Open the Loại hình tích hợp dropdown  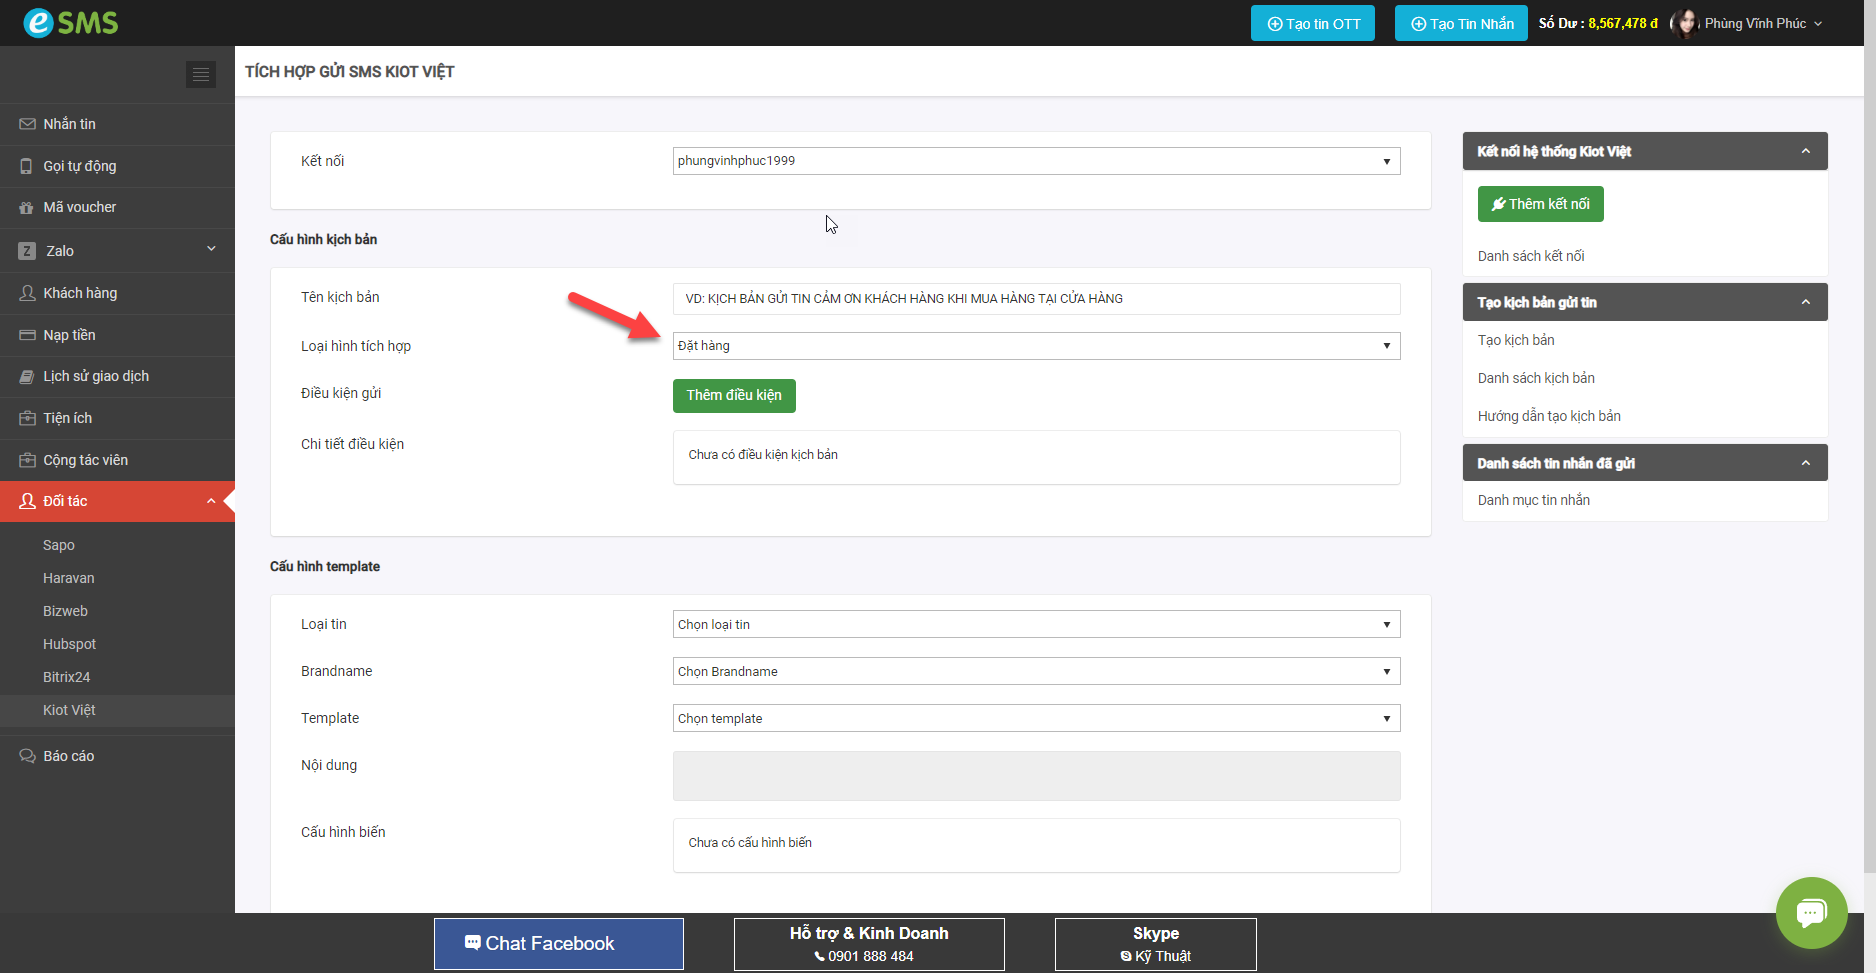[x=1036, y=346]
